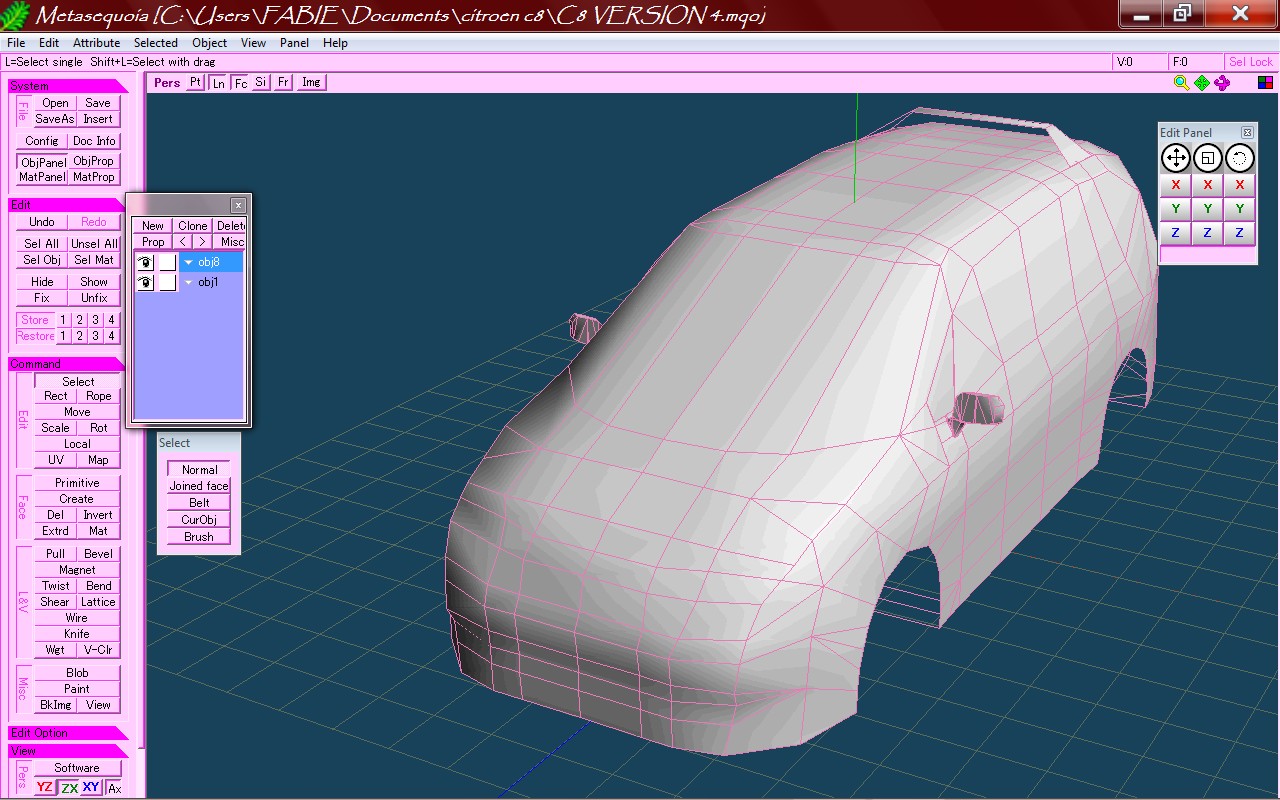Click the blue Z button under rotate
This screenshot has height=800, width=1280.
tap(1239, 233)
